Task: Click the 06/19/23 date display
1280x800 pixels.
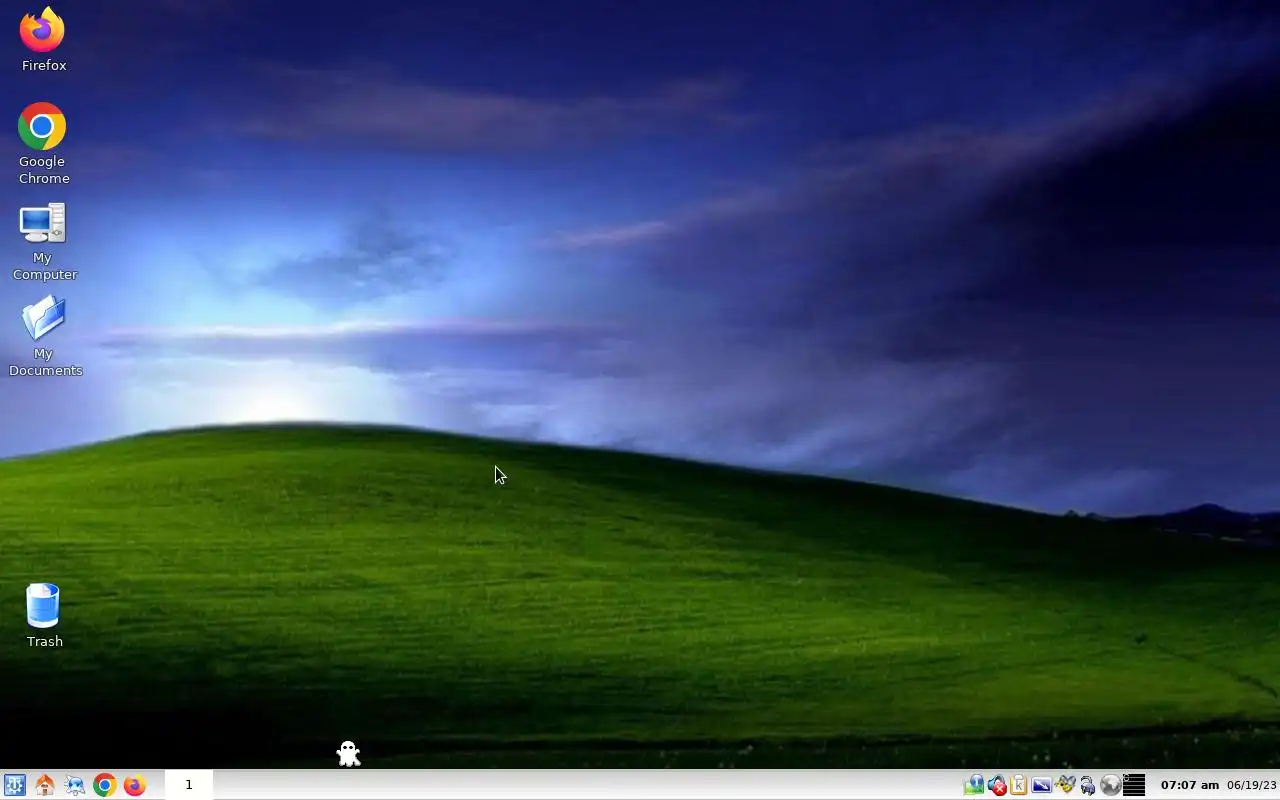Action: click(1251, 785)
